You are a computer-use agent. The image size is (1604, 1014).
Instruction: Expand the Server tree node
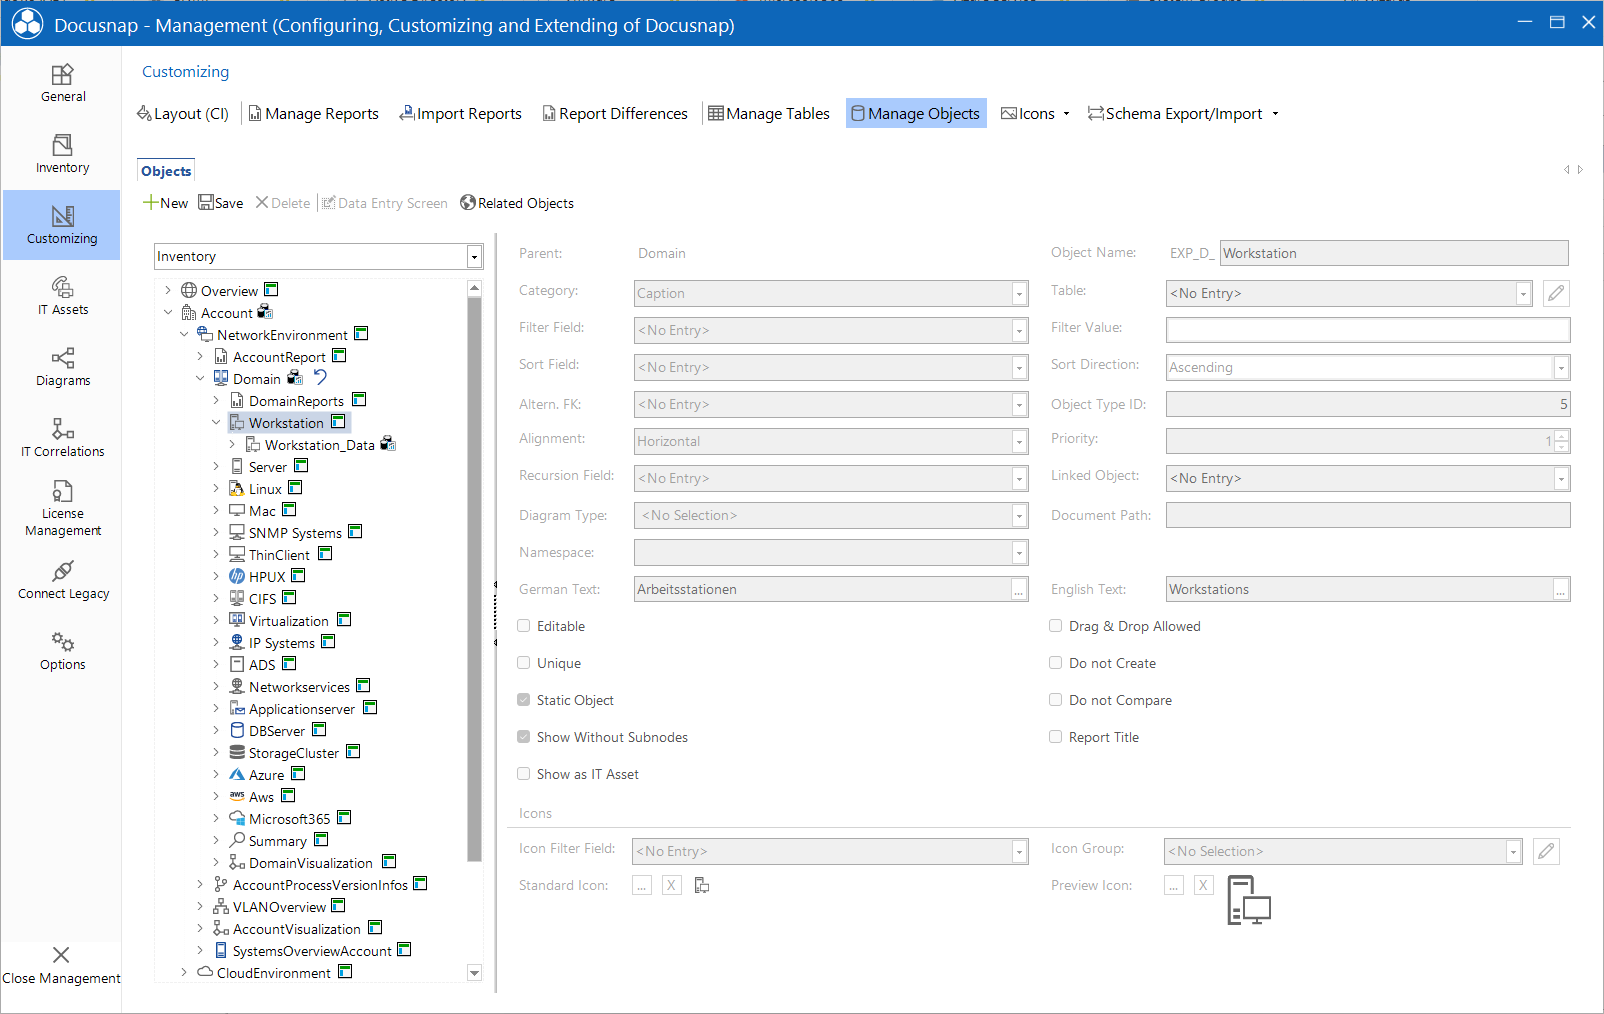(216, 466)
